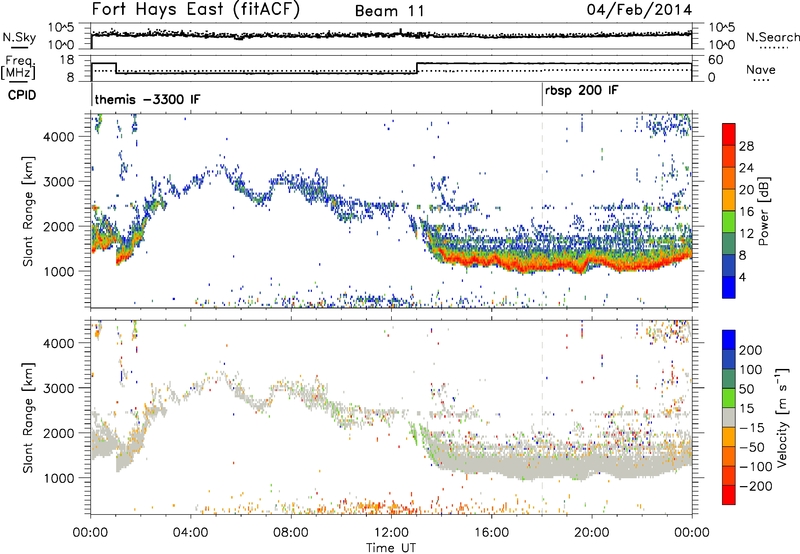Click the 'Power [dB]' color bar label
The image size is (800, 554).
pos(763,211)
